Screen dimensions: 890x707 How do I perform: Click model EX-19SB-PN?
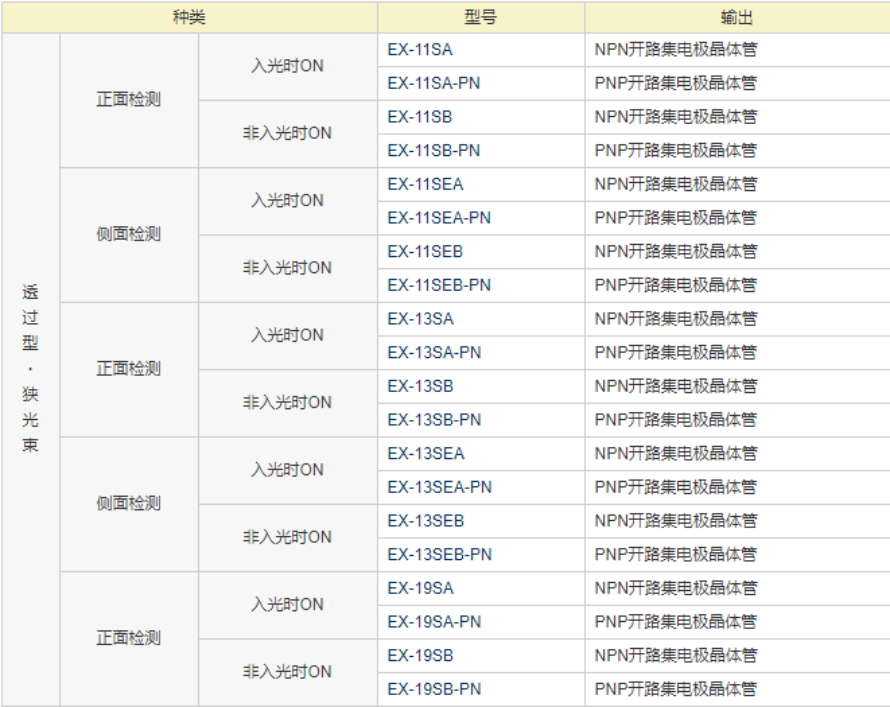(x=434, y=689)
